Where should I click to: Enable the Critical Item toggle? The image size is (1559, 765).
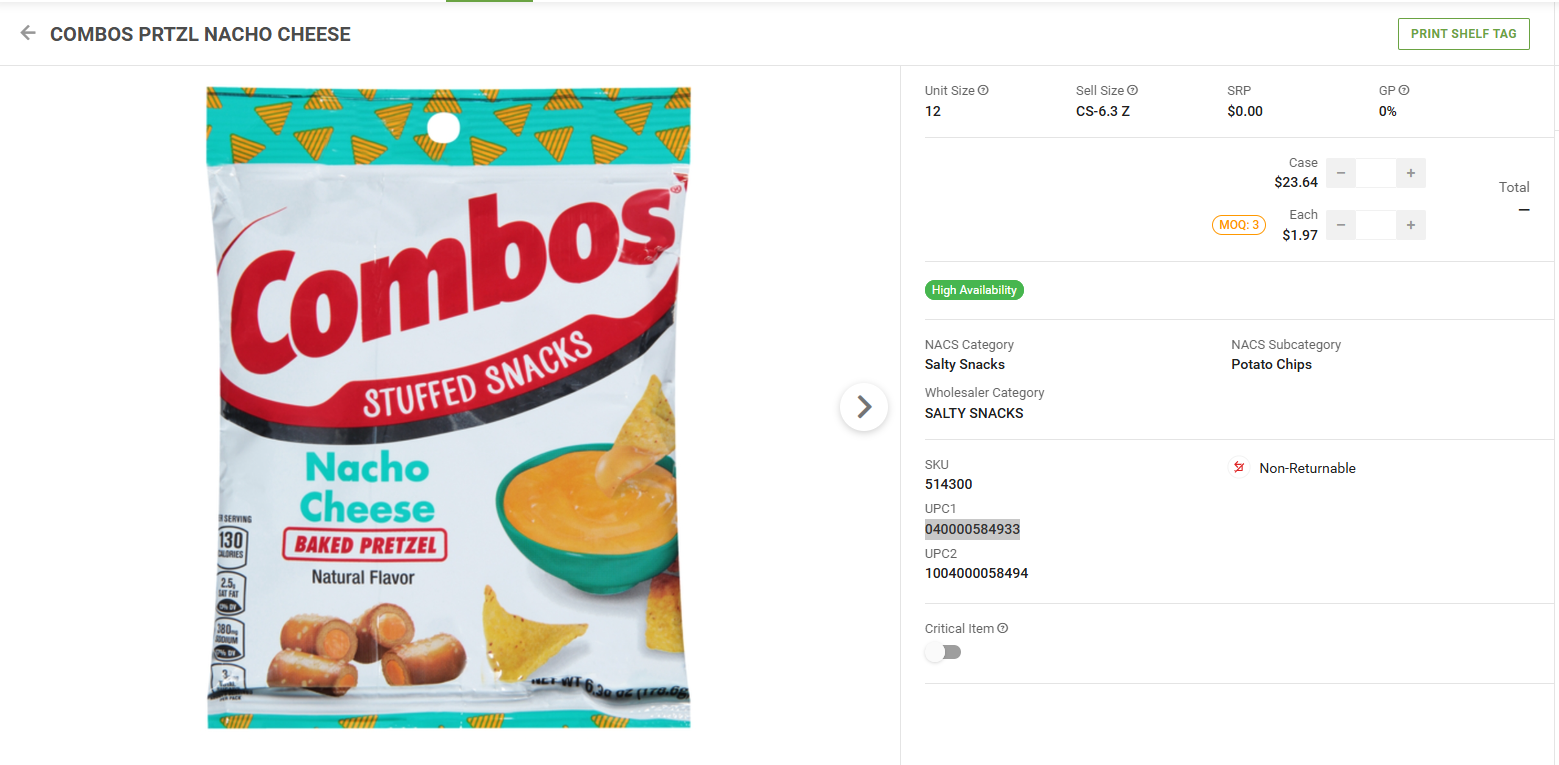[943, 652]
